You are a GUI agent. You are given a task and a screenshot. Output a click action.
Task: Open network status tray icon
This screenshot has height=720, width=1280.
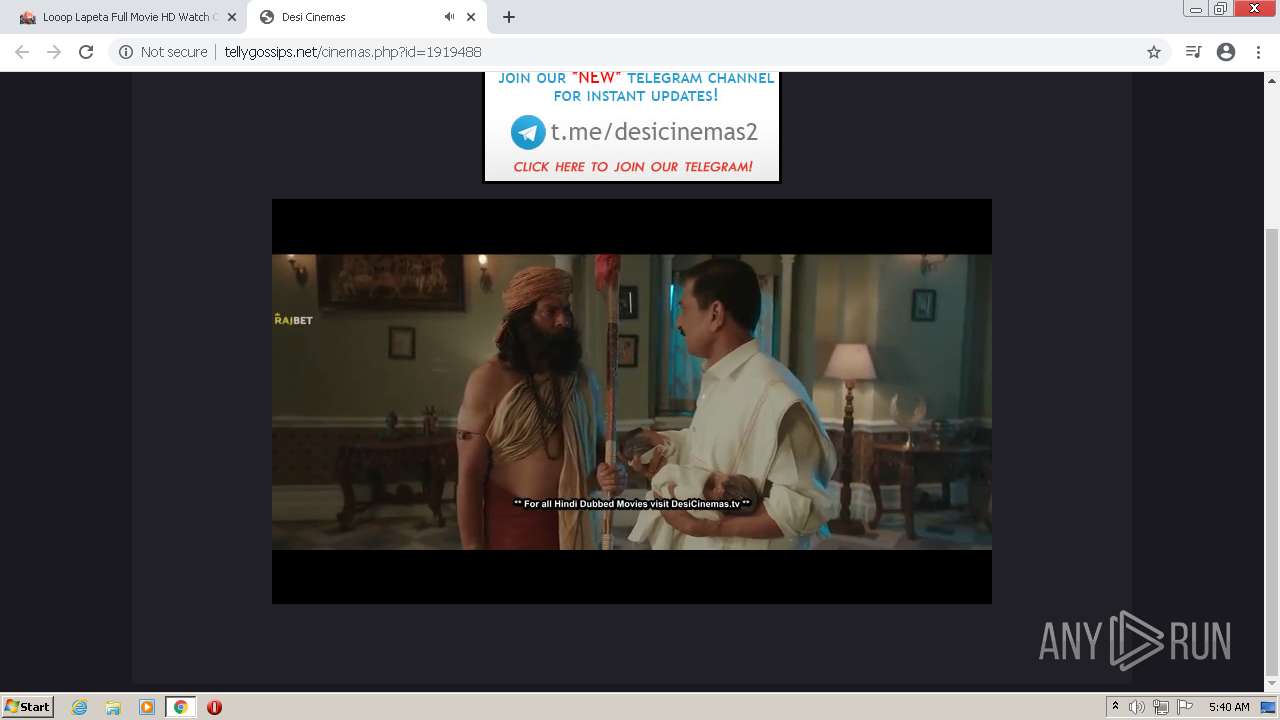pyautogui.click(x=1160, y=707)
